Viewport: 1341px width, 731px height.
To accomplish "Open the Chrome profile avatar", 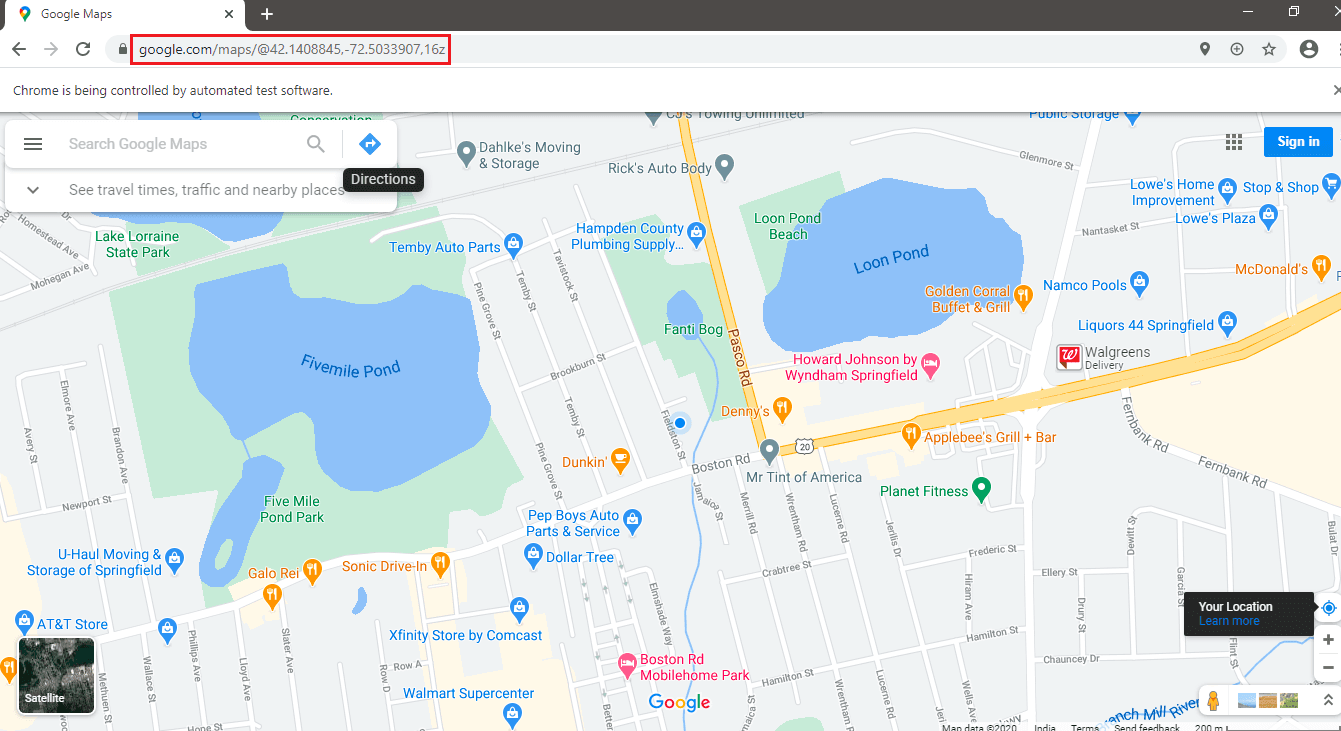I will [1309, 49].
